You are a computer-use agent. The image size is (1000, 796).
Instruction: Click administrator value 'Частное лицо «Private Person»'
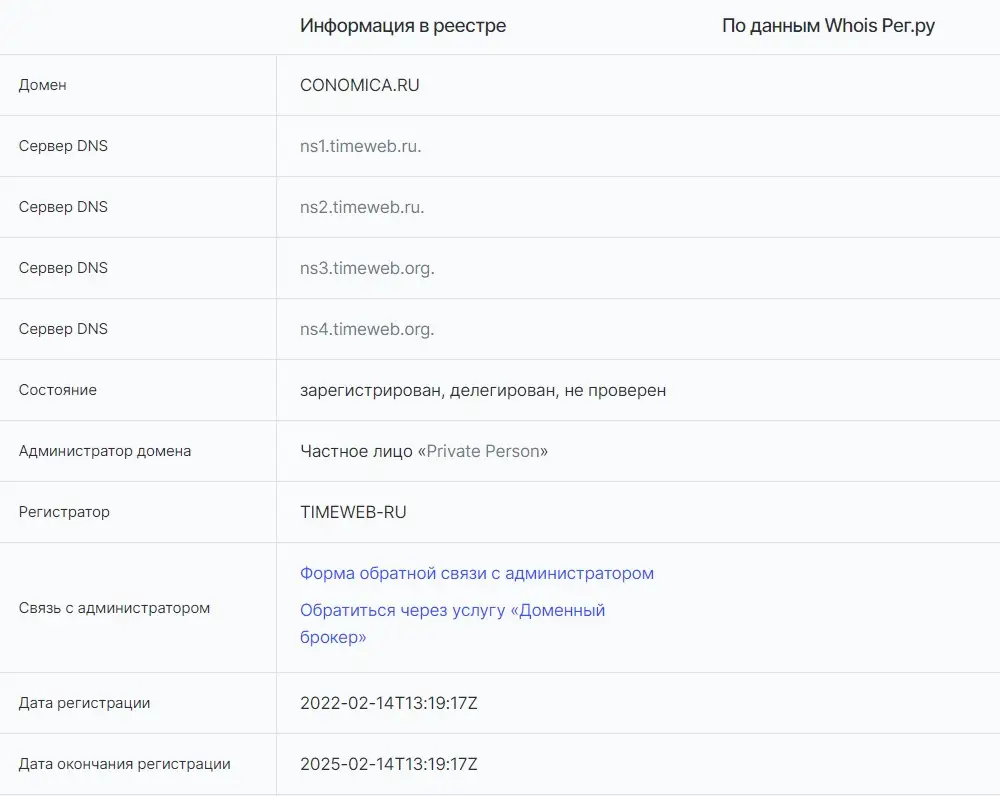[423, 451]
